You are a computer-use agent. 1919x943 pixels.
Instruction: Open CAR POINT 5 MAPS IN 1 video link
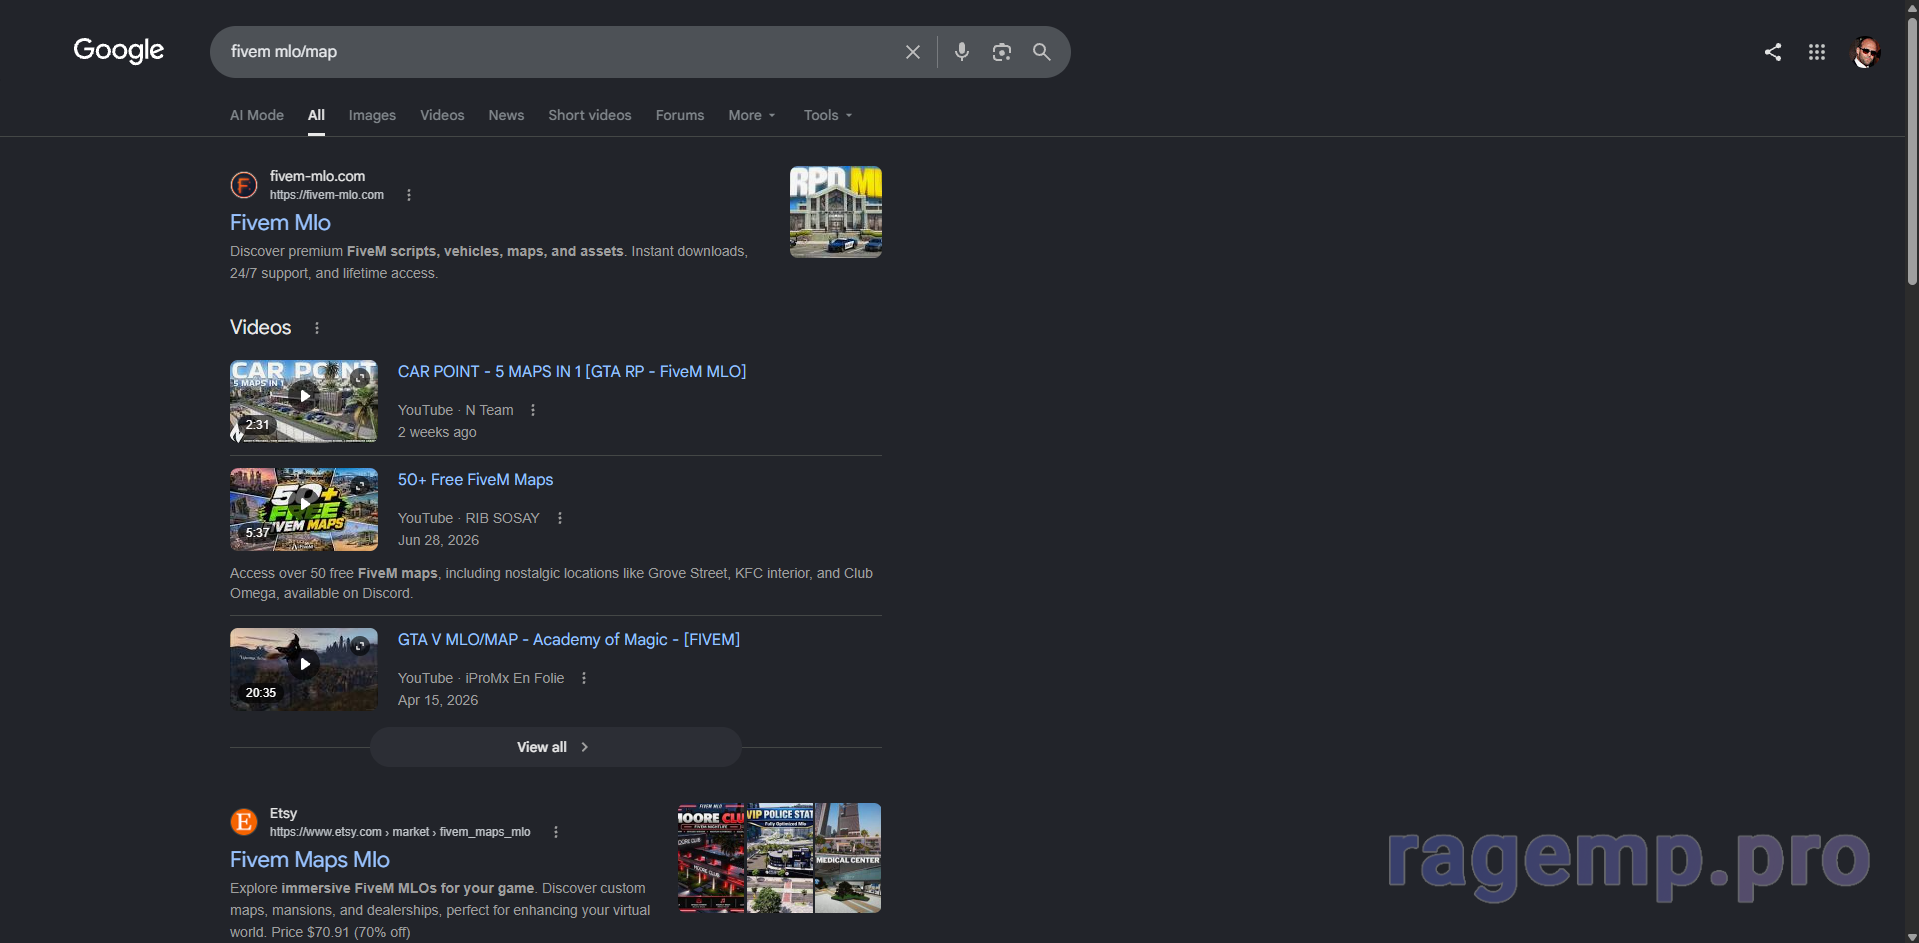[572, 371]
